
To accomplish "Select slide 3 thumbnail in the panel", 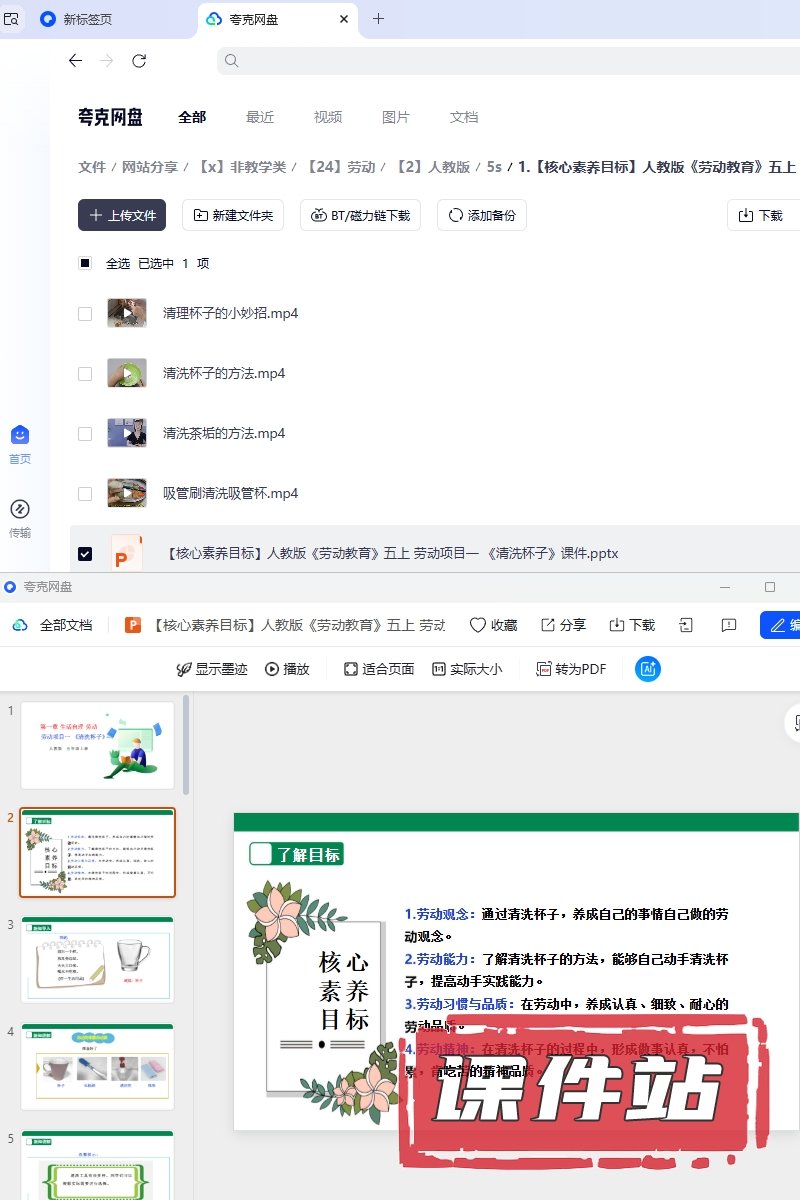I will (x=98, y=960).
